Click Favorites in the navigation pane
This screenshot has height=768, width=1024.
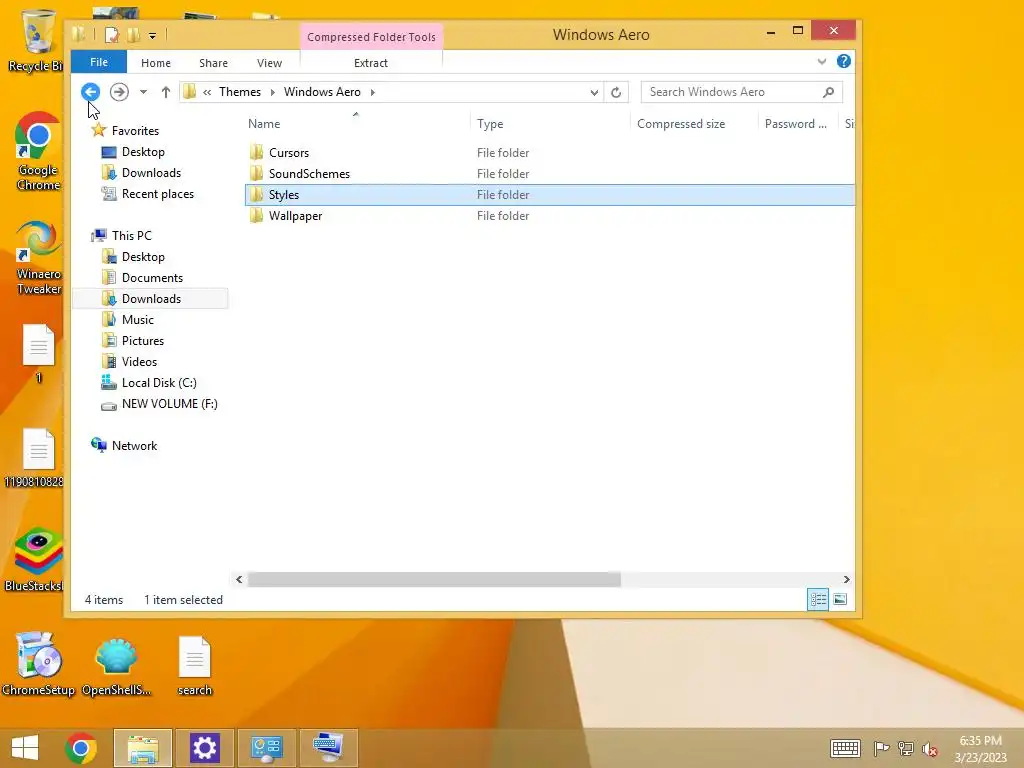point(135,131)
